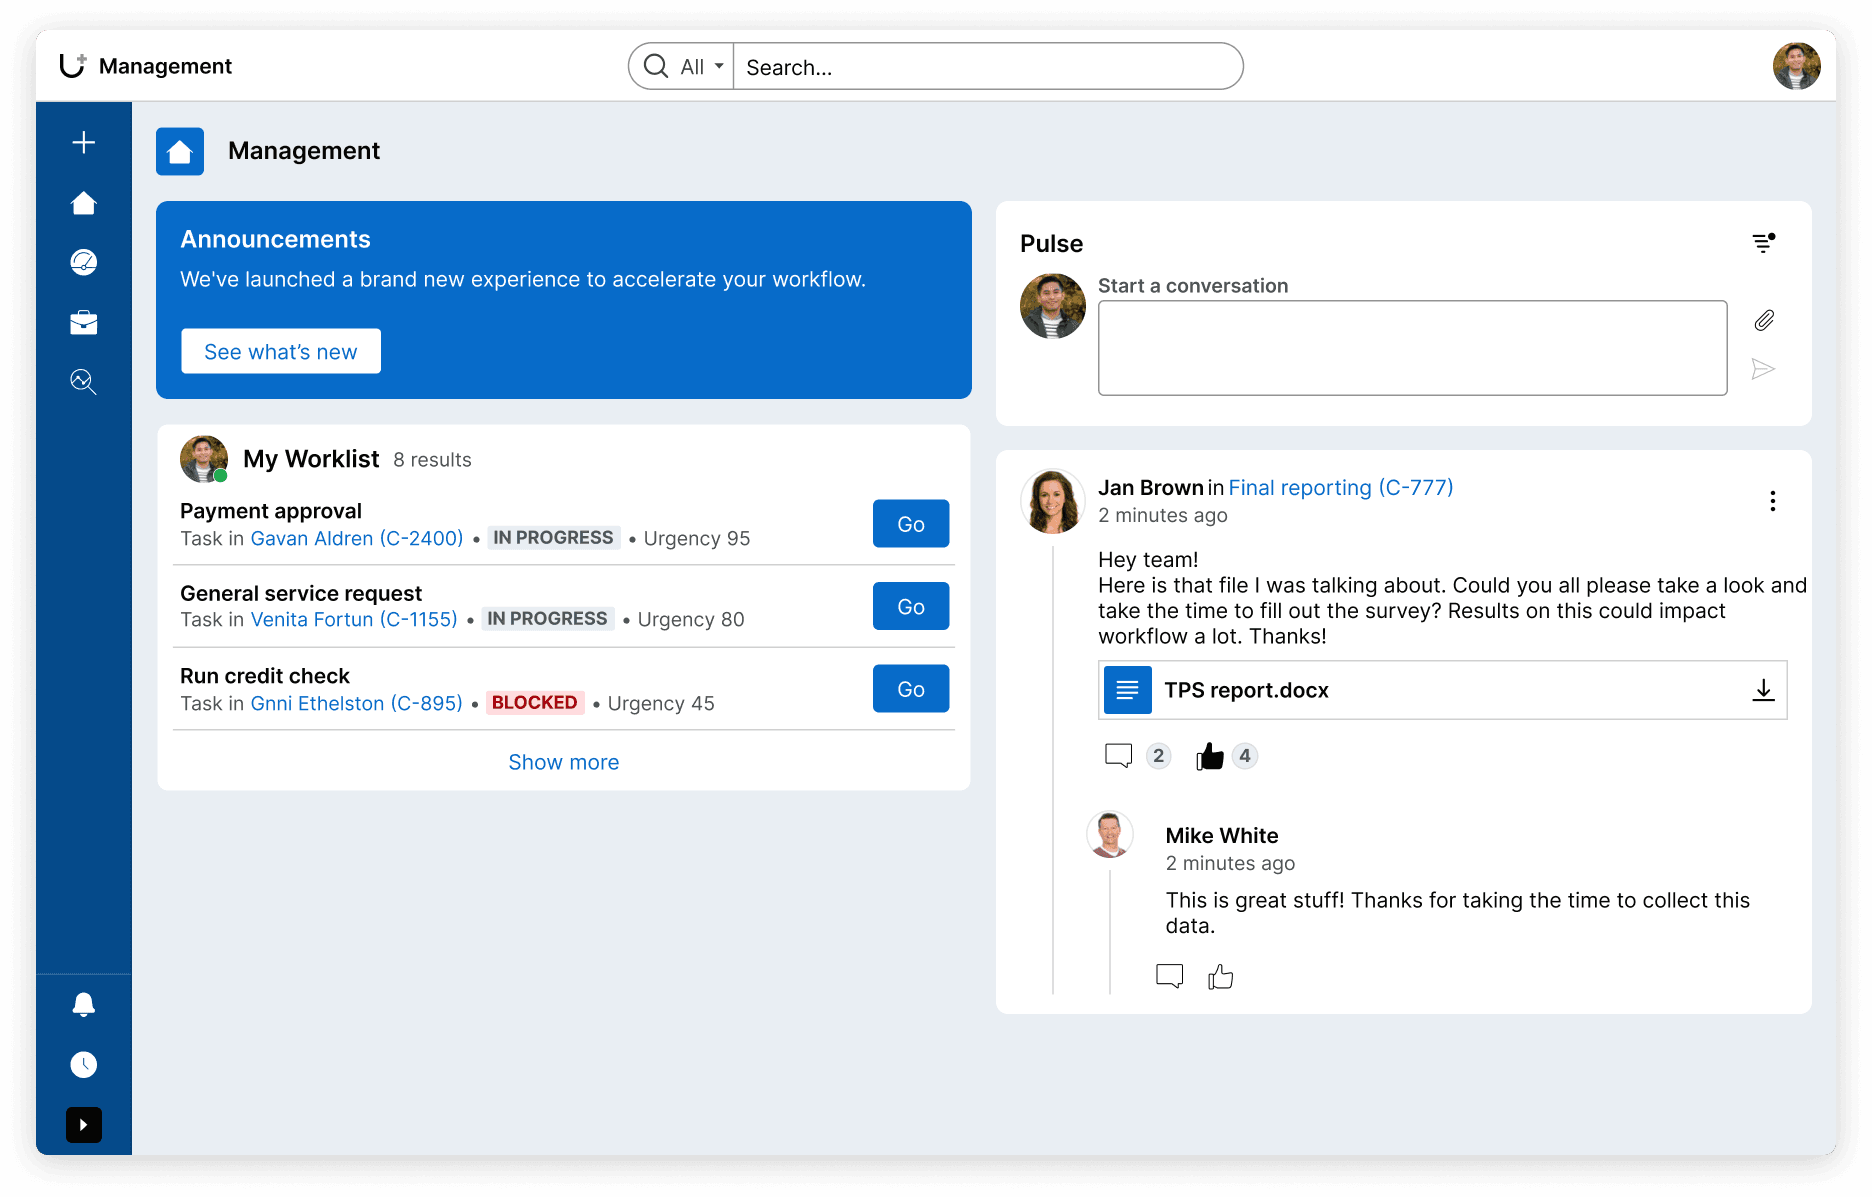This screenshot has width=1872, height=1197.
Task: Click Go for Run credit check
Action: [x=911, y=689]
